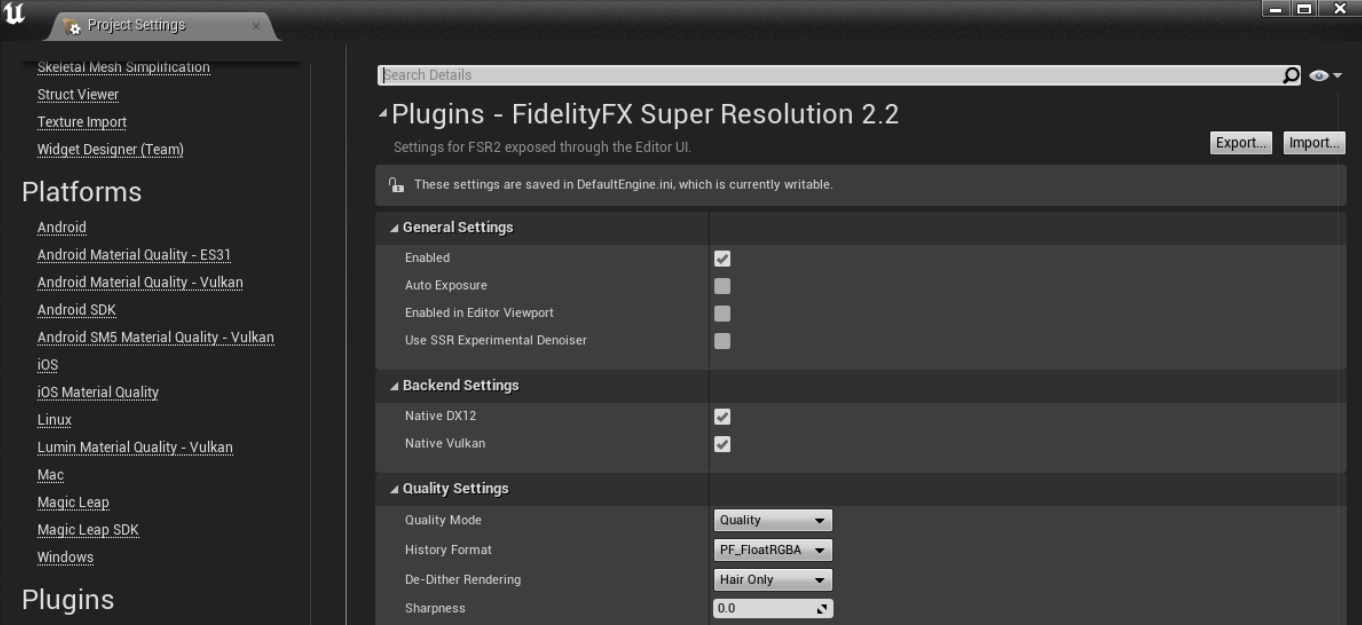The width and height of the screenshot is (1362, 625).
Task: Click the search magnifier icon
Action: 1291,75
